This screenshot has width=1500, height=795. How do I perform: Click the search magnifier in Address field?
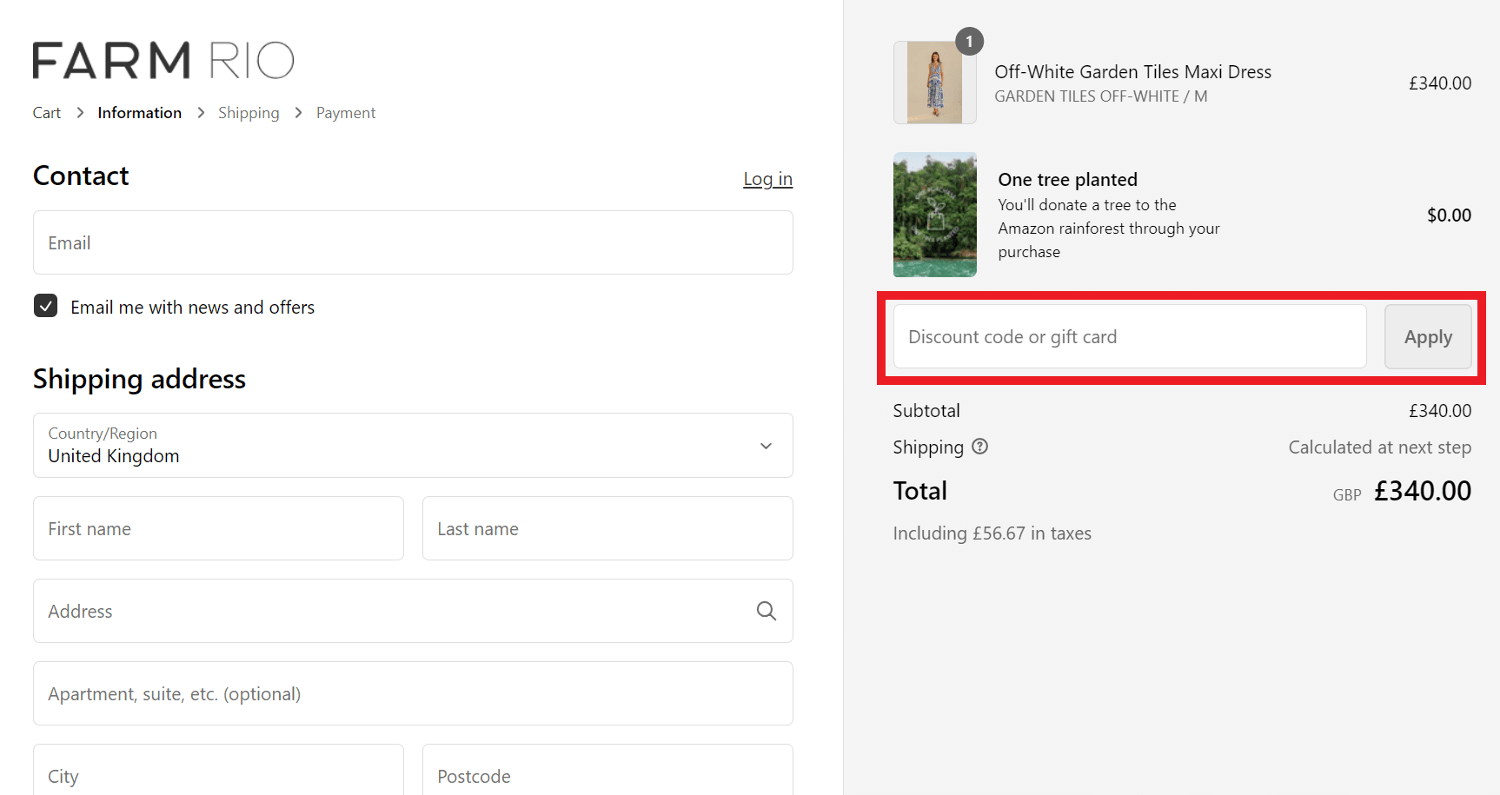pyautogui.click(x=766, y=611)
